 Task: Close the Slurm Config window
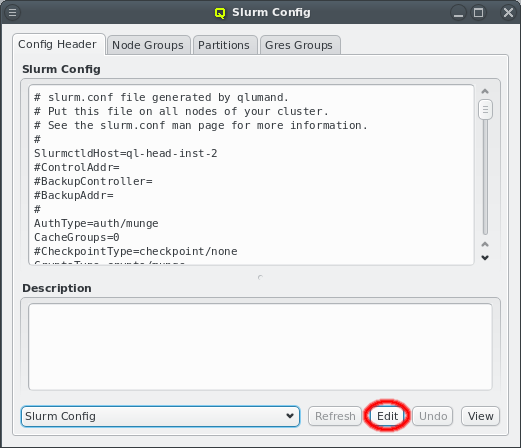[x=508, y=13]
